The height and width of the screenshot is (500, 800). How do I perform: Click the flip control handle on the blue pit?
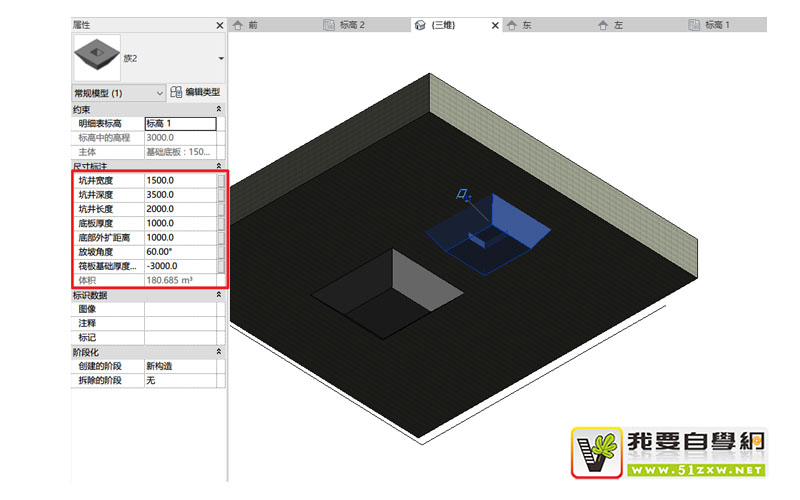coord(462,193)
